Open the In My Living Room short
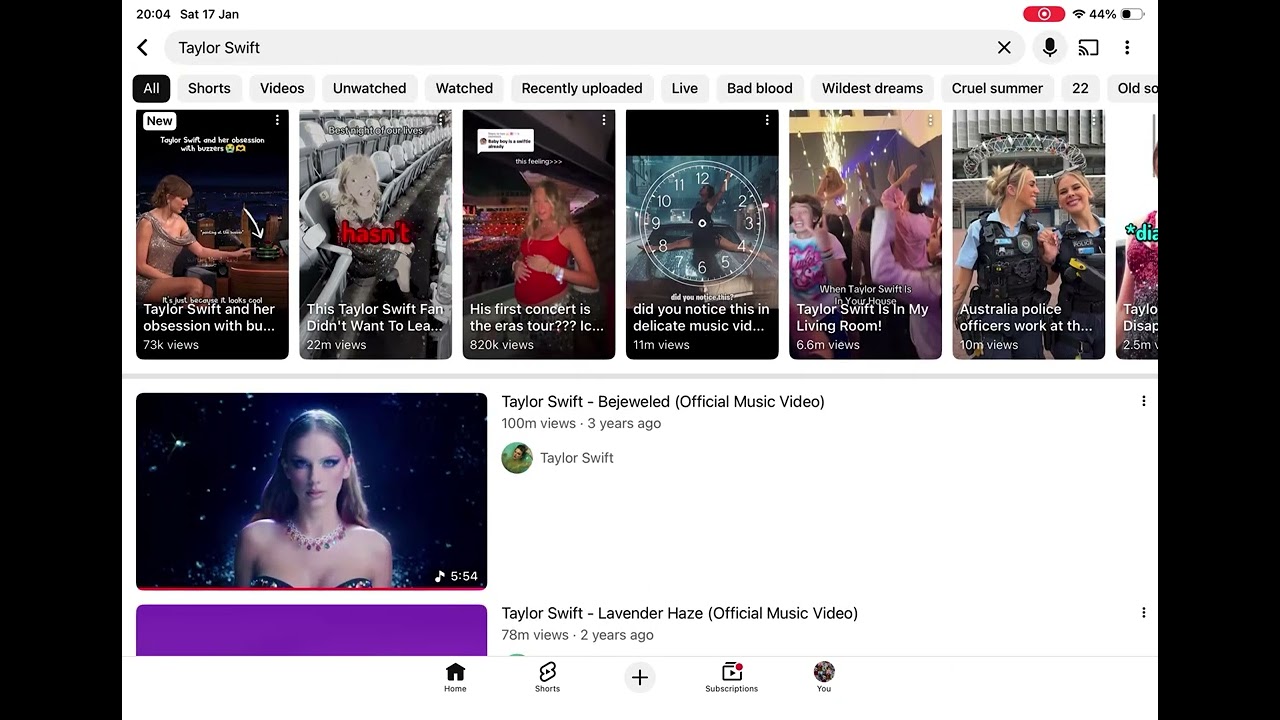Image resolution: width=1280 pixels, height=720 pixels. tap(865, 234)
